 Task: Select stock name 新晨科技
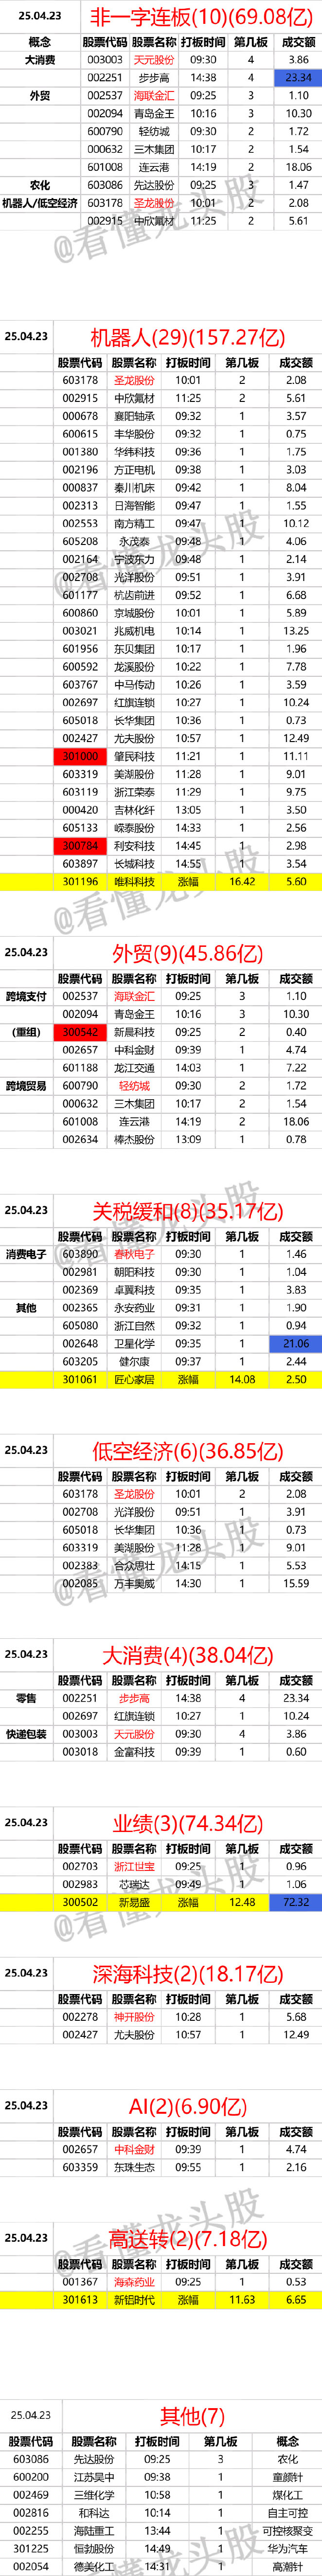134,1032
